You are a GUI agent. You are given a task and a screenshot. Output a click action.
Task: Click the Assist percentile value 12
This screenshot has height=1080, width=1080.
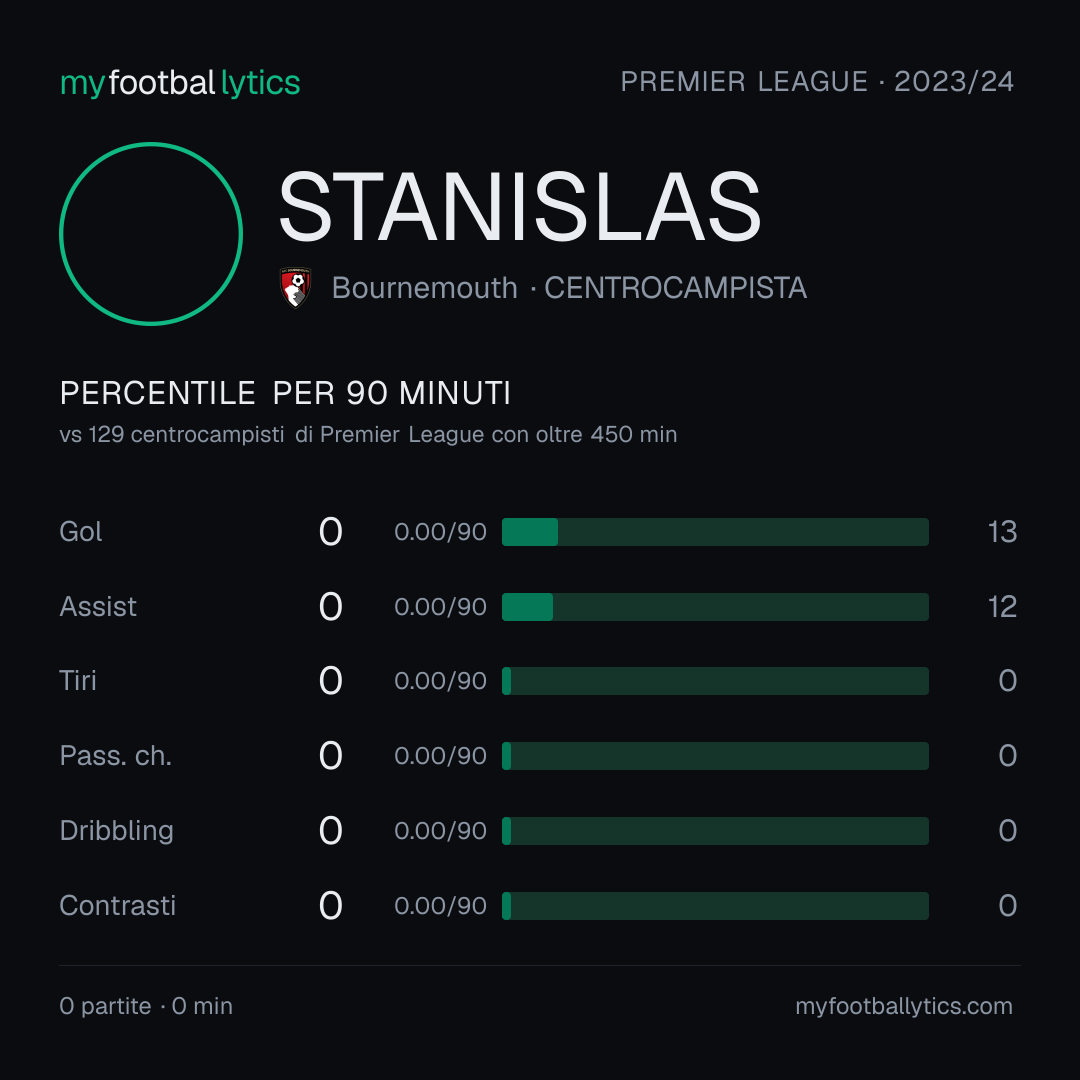pyautogui.click(x=1002, y=607)
